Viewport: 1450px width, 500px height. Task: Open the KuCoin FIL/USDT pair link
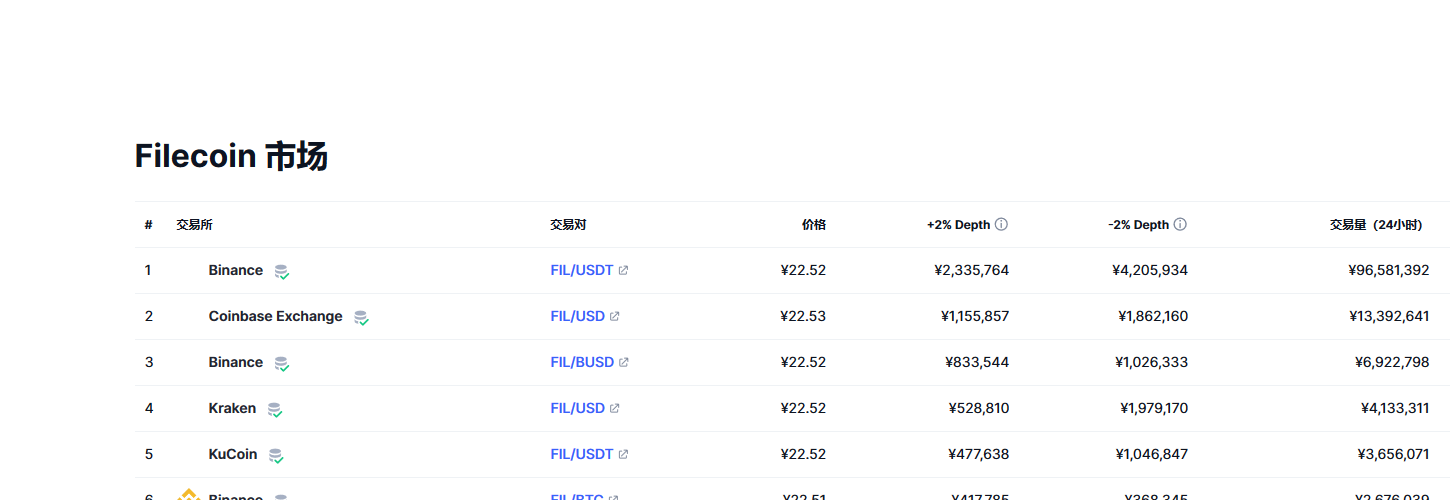[x=582, y=454]
